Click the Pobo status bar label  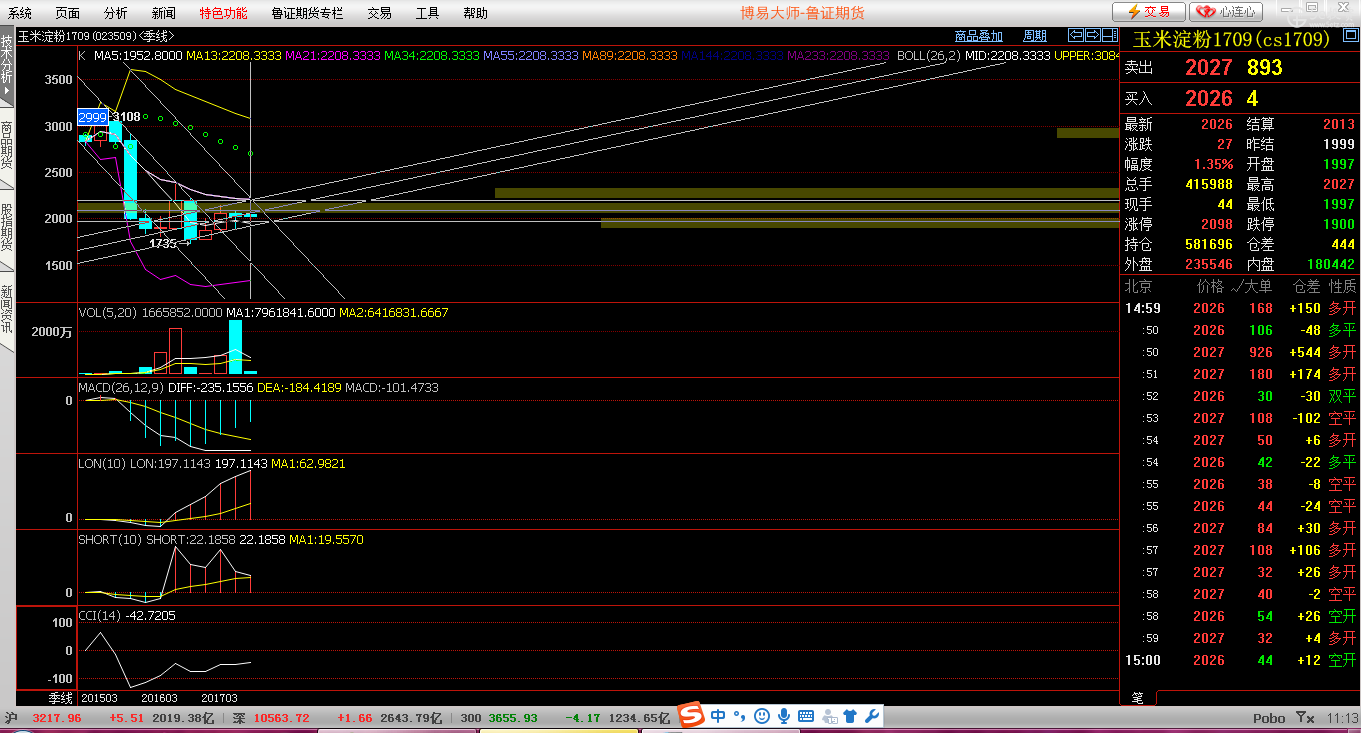[x=1269, y=718]
